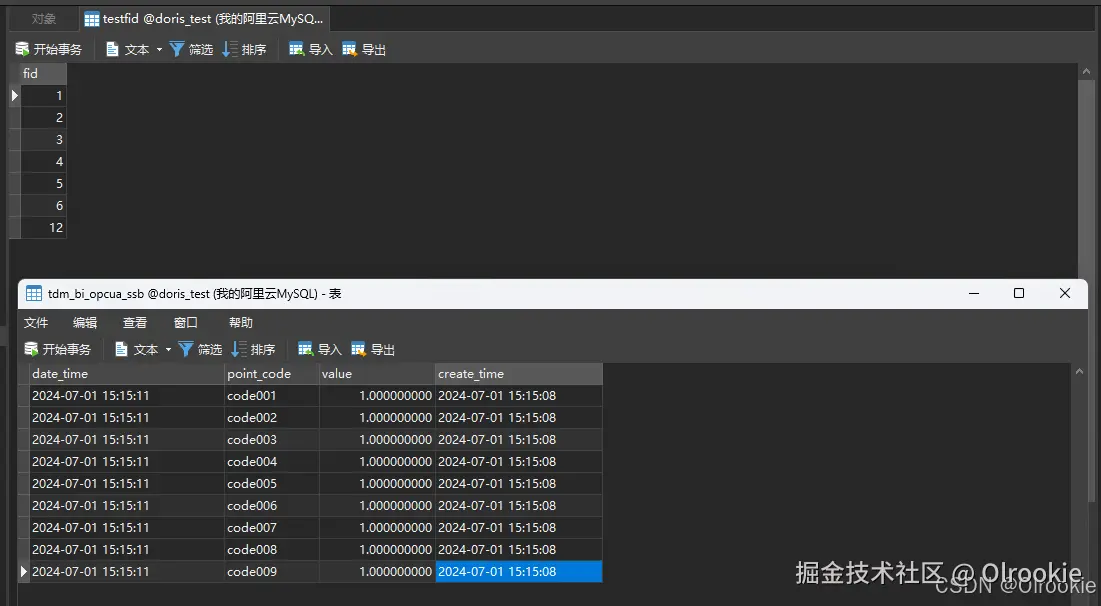
Task: Click table icon in tdm_bi_opcua_ssb title bar
Action: tap(34, 294)
